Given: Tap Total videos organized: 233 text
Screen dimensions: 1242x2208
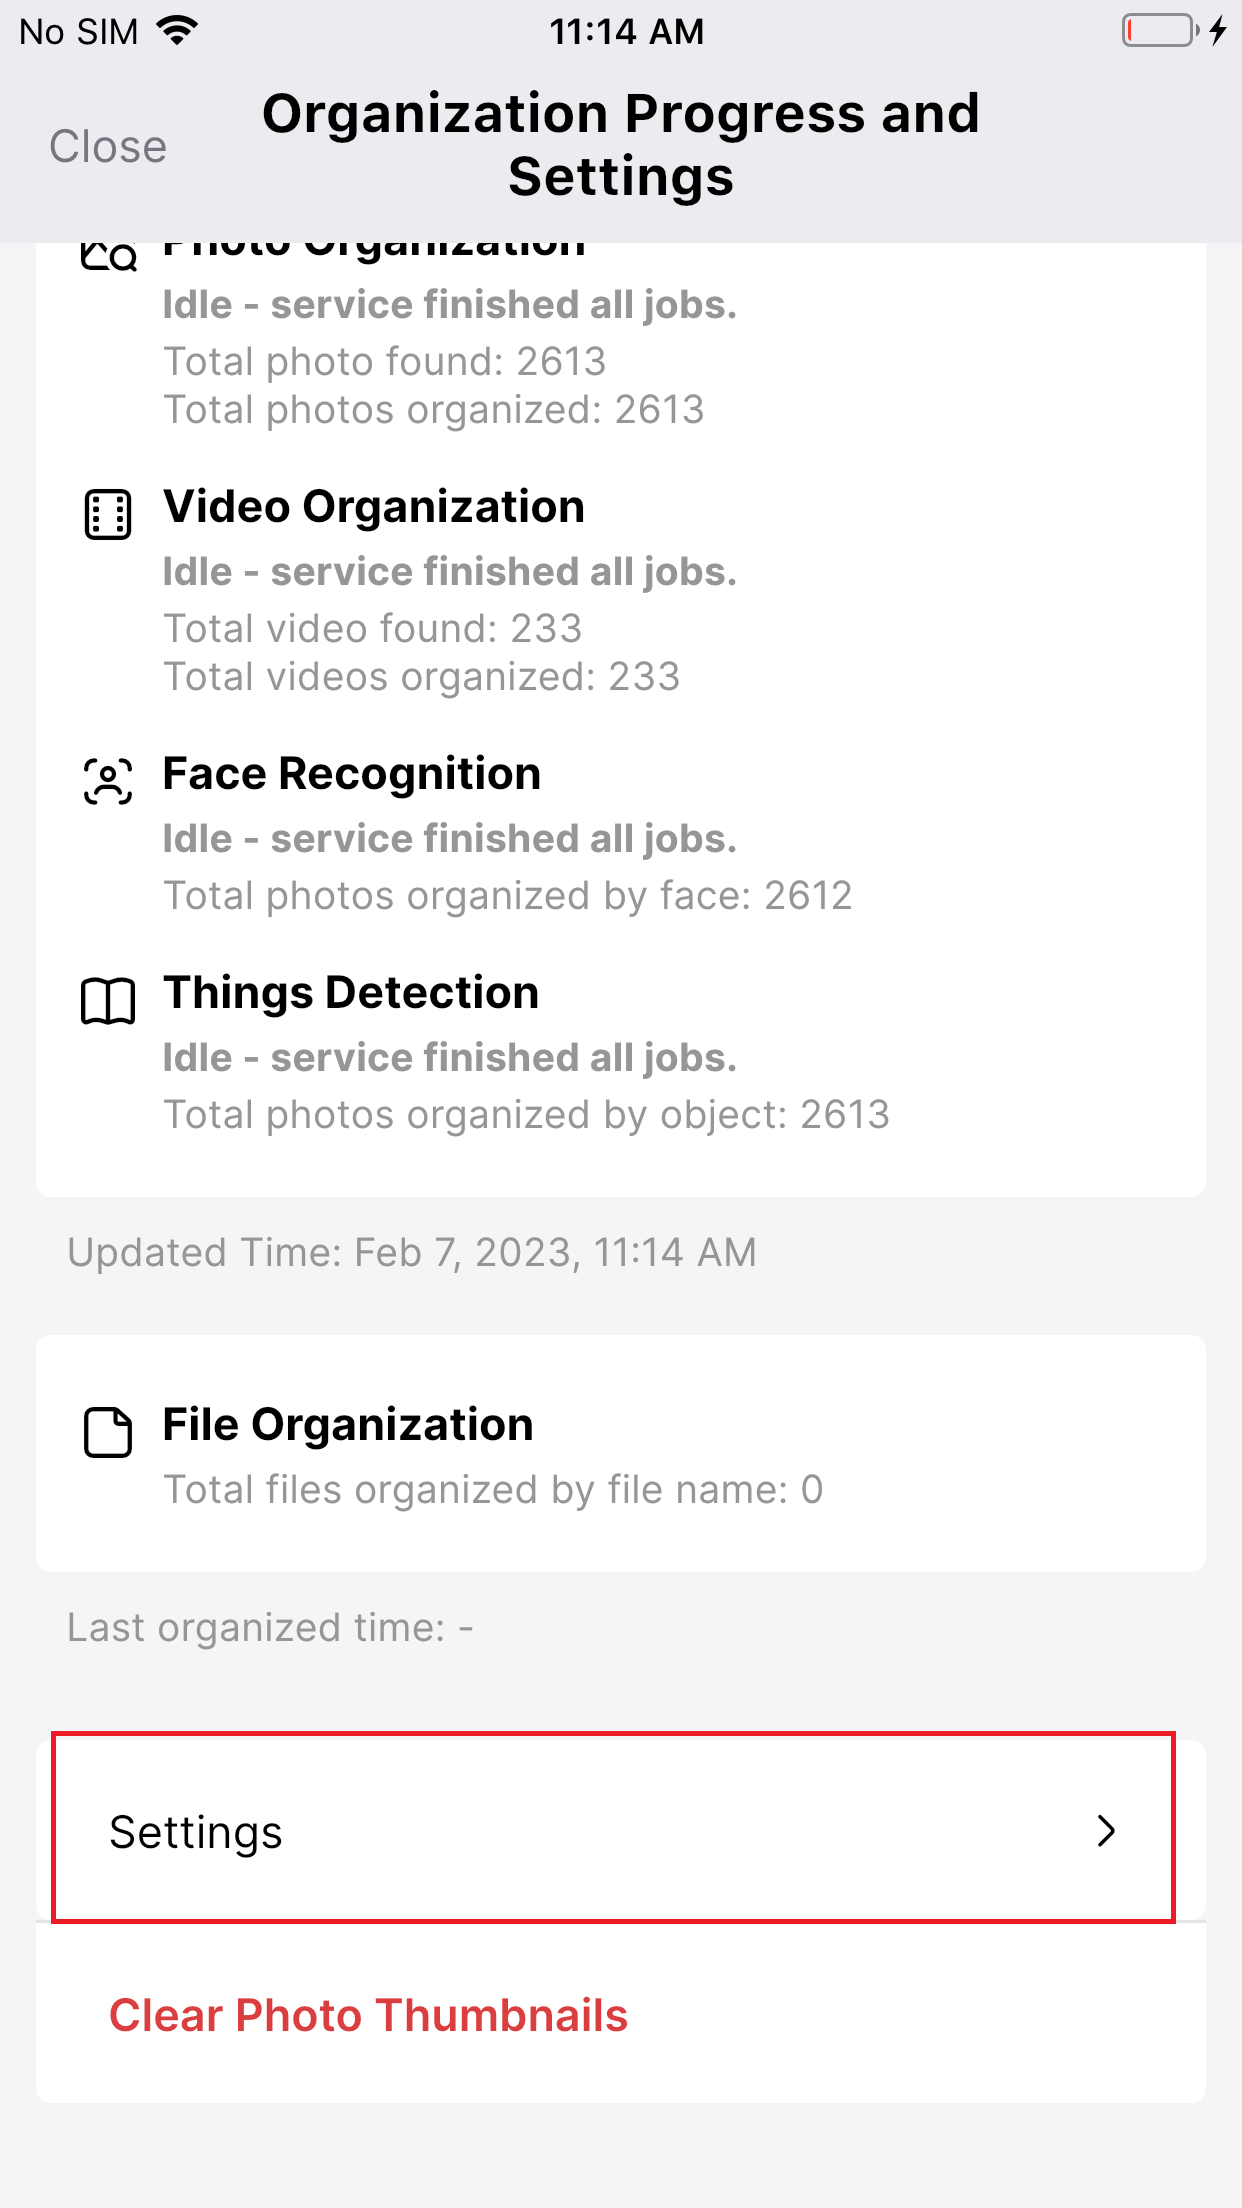Looking at the screenshot, I should pyautogui.click(x=422, y=677).
